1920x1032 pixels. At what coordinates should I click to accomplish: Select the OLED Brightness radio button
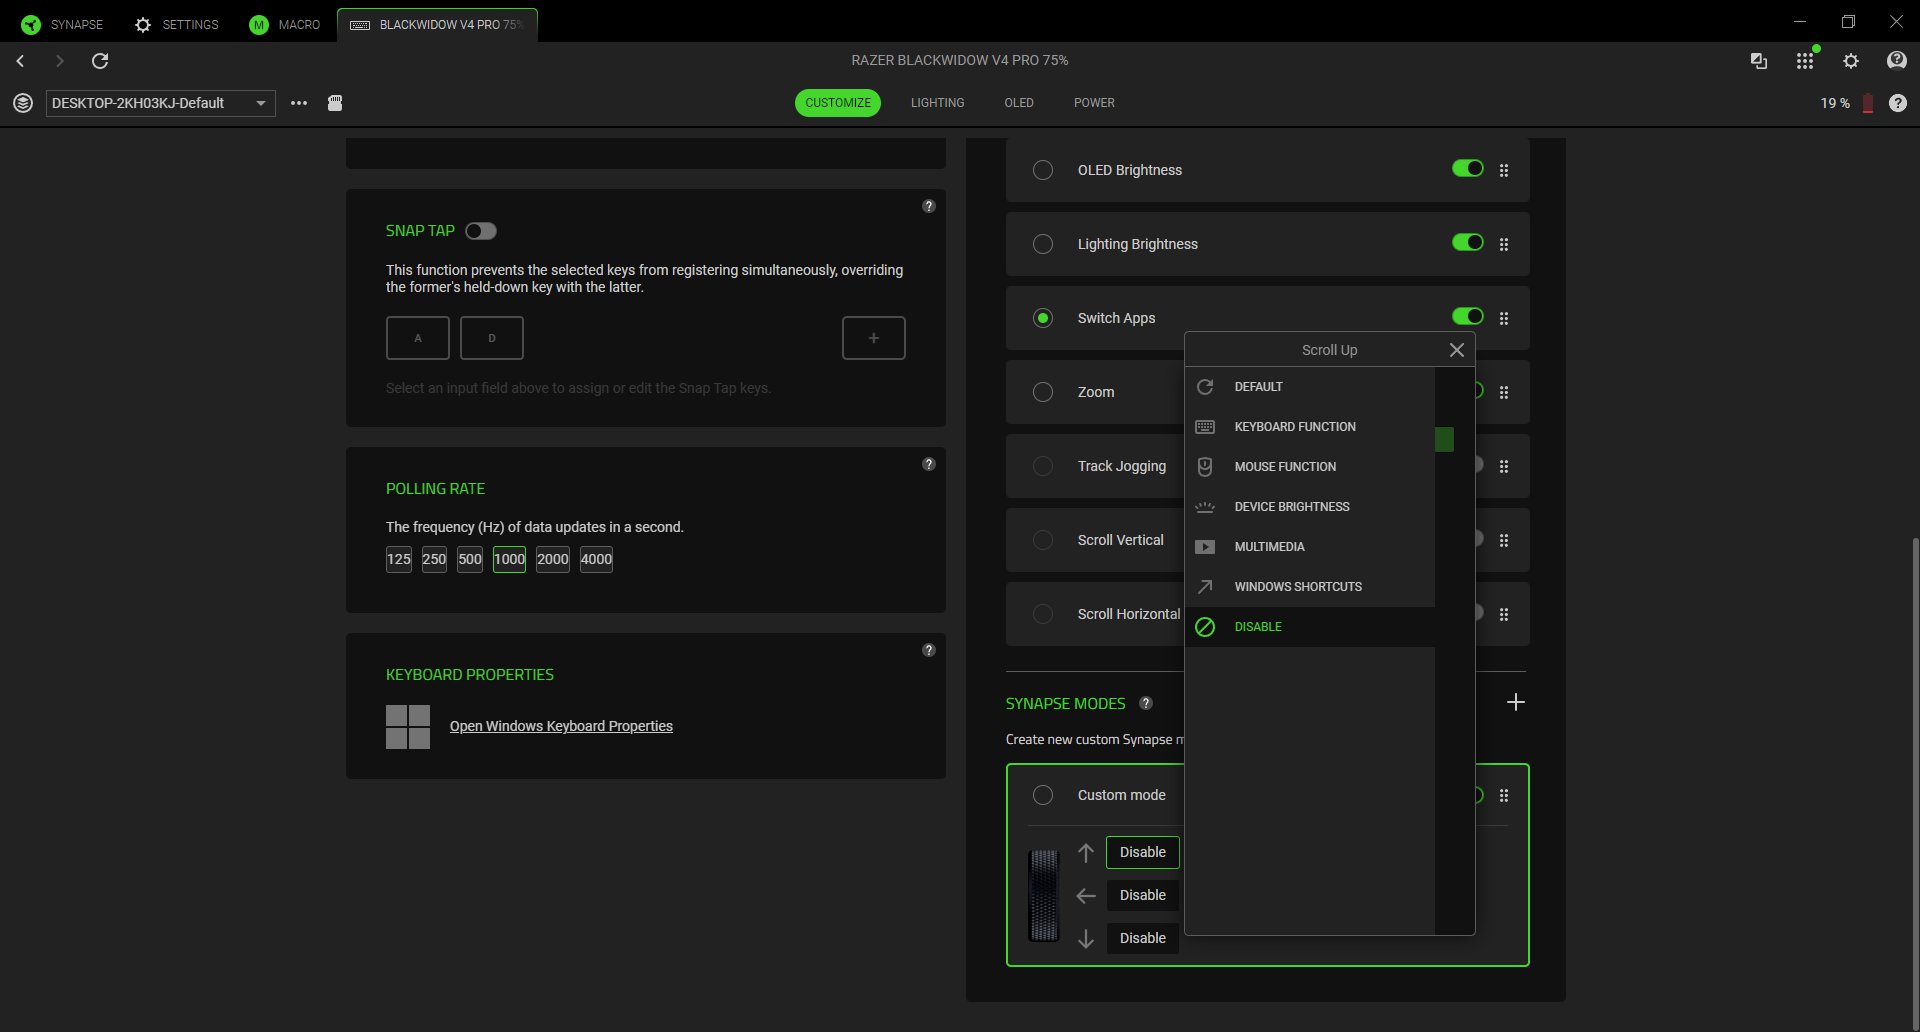1043,170
